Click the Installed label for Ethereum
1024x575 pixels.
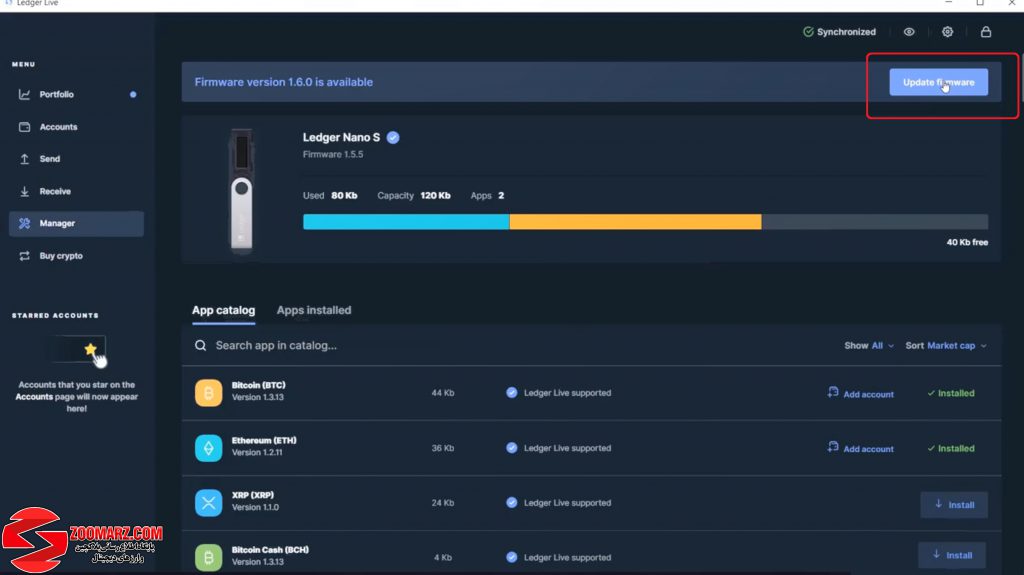click(951, 448)
